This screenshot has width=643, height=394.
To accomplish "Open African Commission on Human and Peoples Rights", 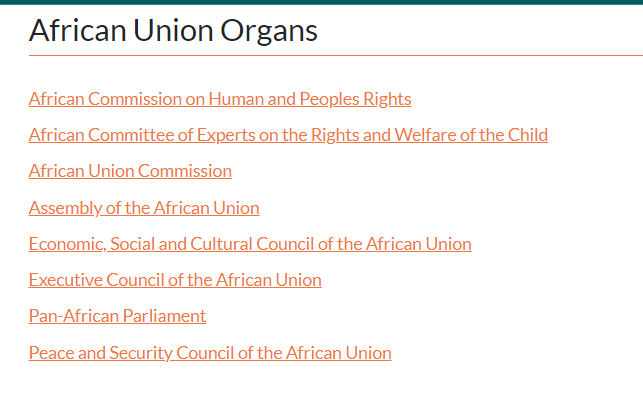I will tap(220, 99).
